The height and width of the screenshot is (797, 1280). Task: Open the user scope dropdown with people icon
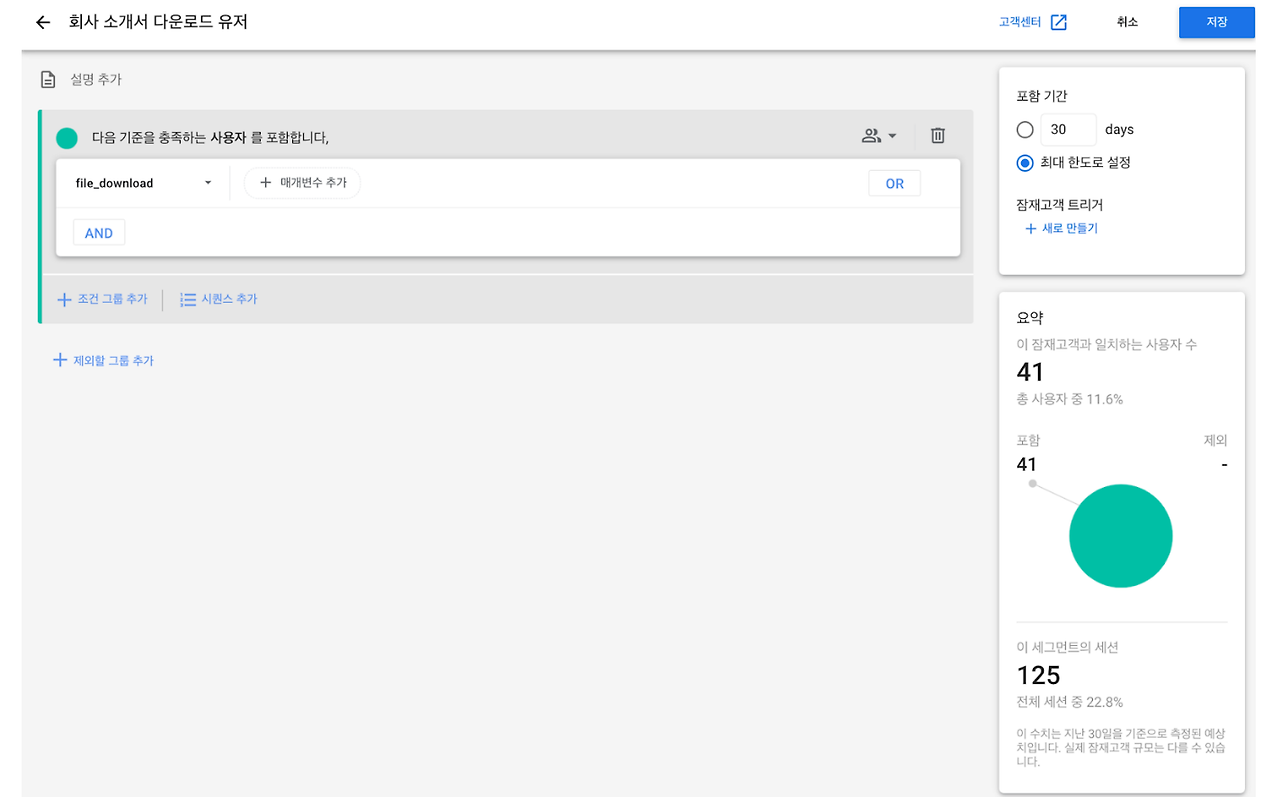tap(879, 136)
